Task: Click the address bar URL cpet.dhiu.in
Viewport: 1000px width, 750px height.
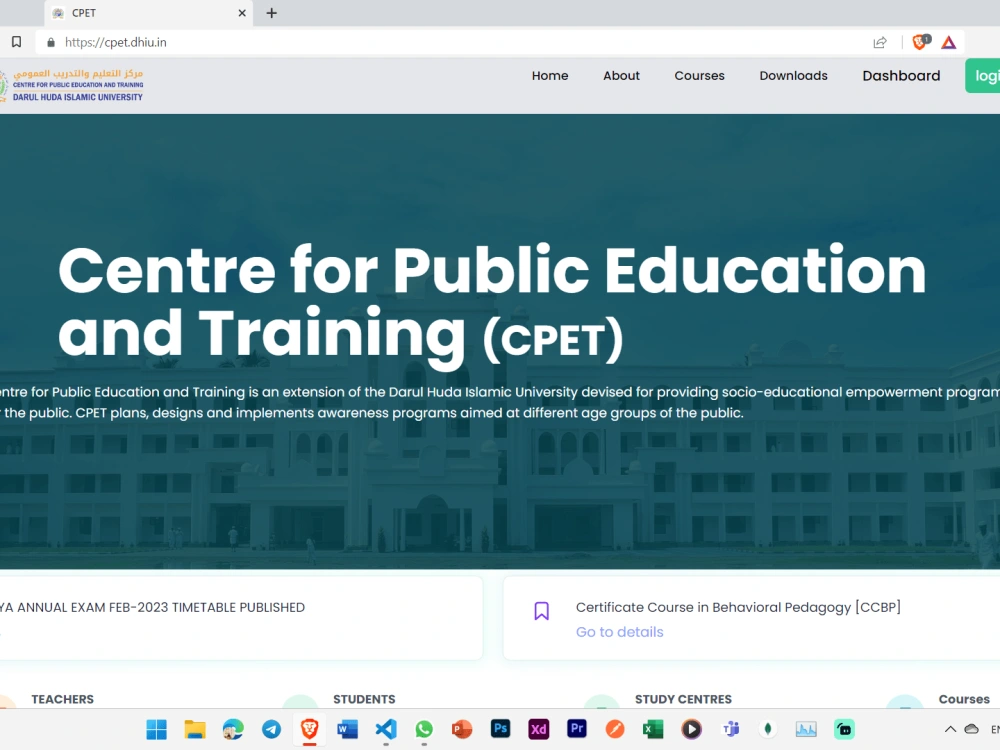Action: pos(115,42)
